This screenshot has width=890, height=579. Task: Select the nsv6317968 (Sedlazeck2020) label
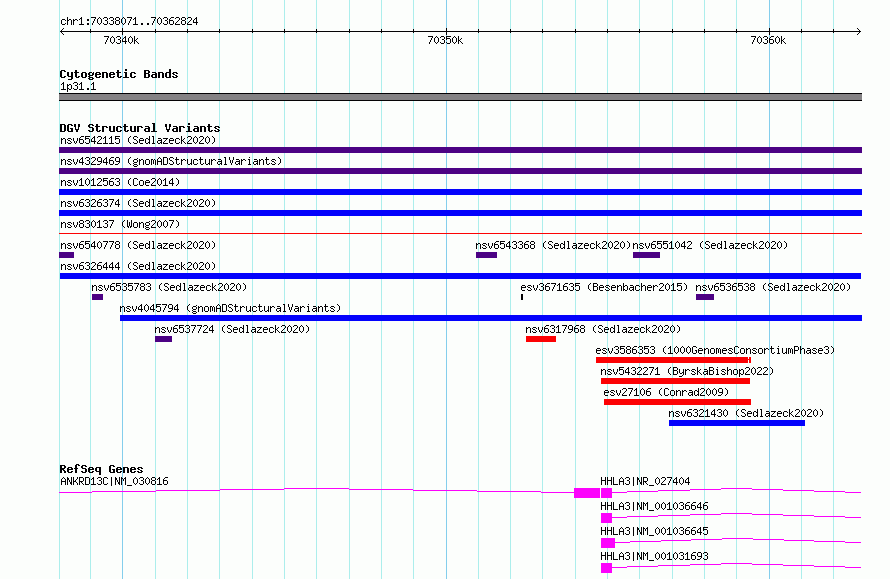click(x=603, y=329)
